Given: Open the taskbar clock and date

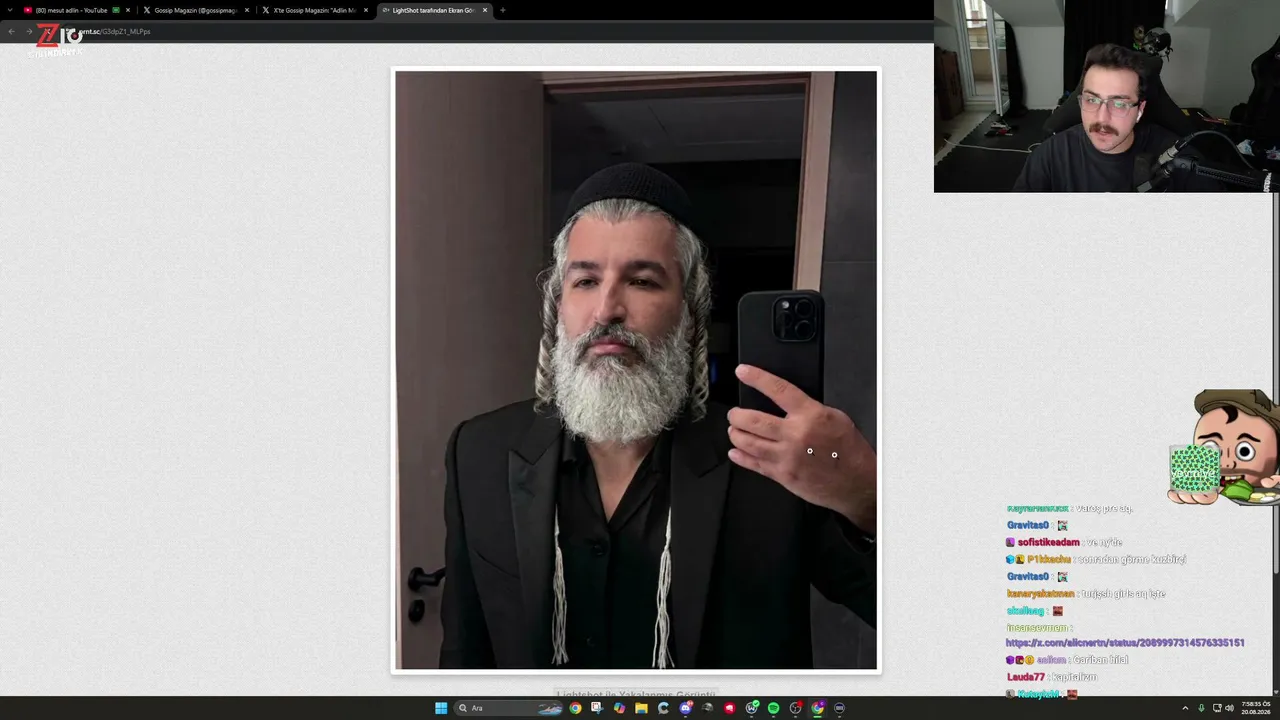Looking at the screenshot, I should pyautogui.click(x=1257, y=708).
